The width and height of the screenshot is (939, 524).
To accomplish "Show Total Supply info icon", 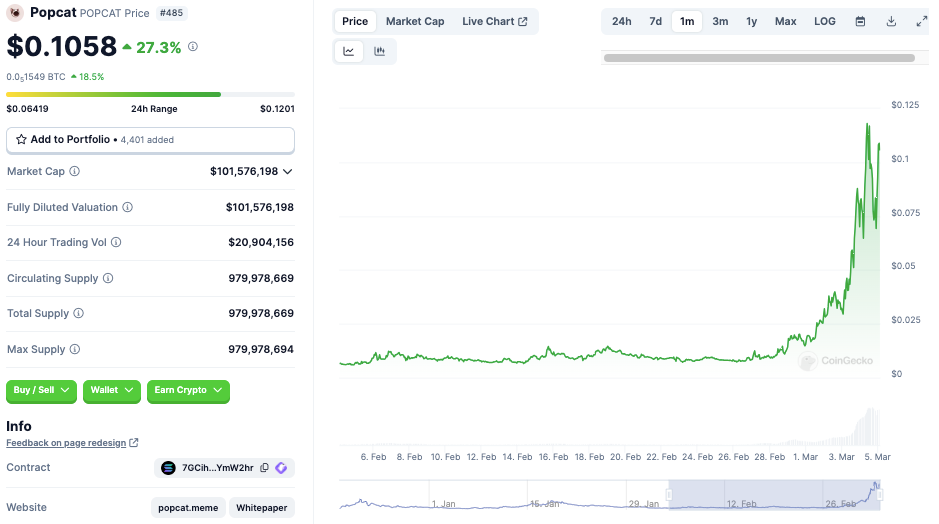I will [78, 313].
